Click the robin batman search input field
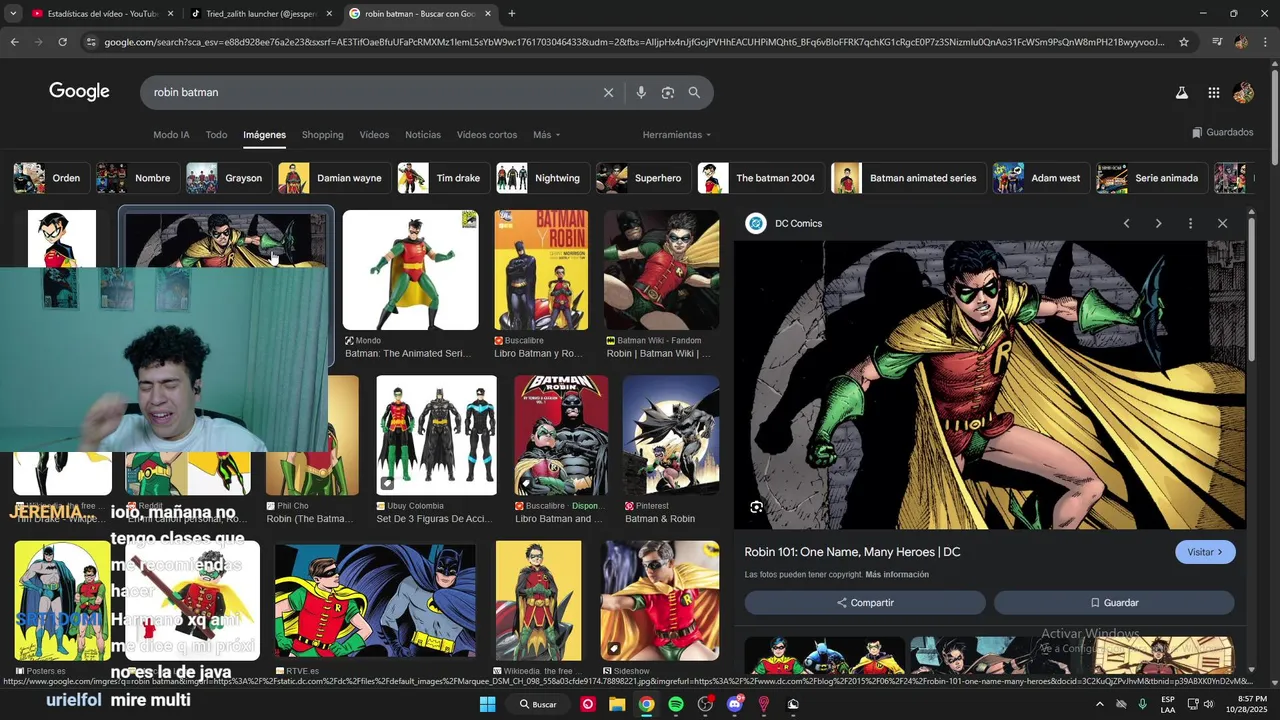Image resolution: width=1280 pixels, height=720 pixels. tap(370, 92)
